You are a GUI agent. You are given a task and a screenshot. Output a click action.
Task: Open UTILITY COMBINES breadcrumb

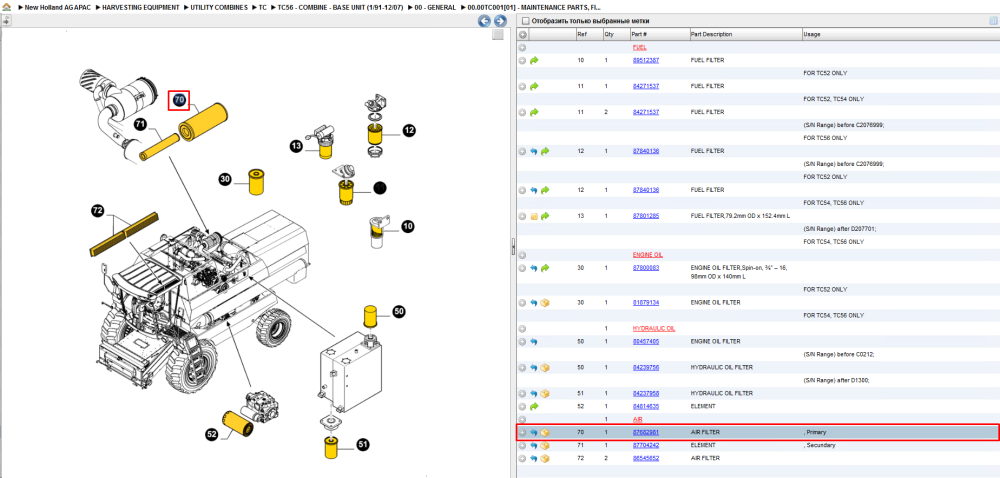[x=217, y=8]
